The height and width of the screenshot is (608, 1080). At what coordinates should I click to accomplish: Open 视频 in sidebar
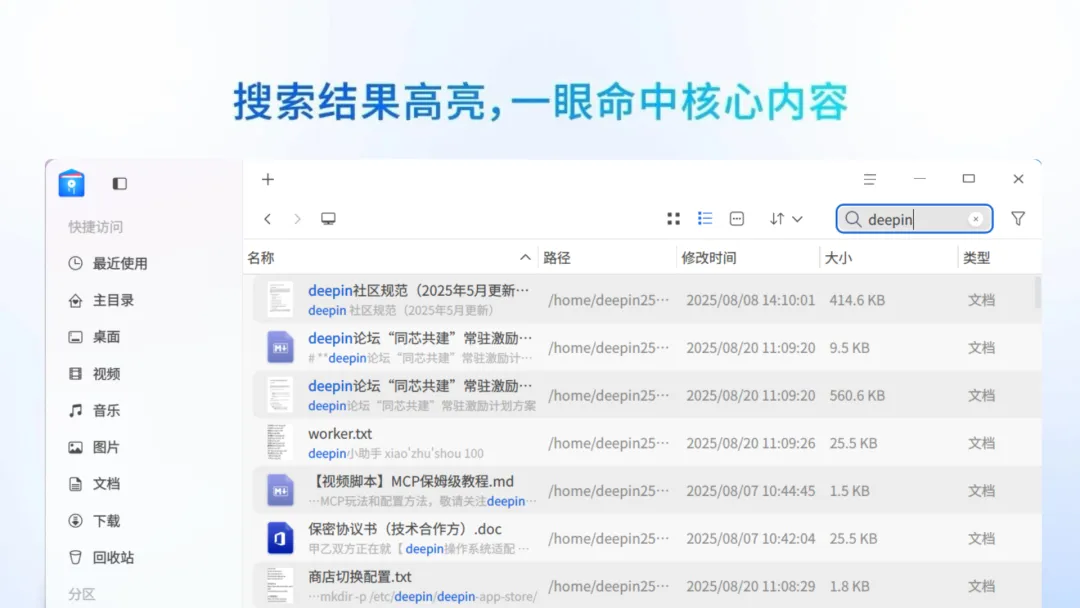[95, 374]
